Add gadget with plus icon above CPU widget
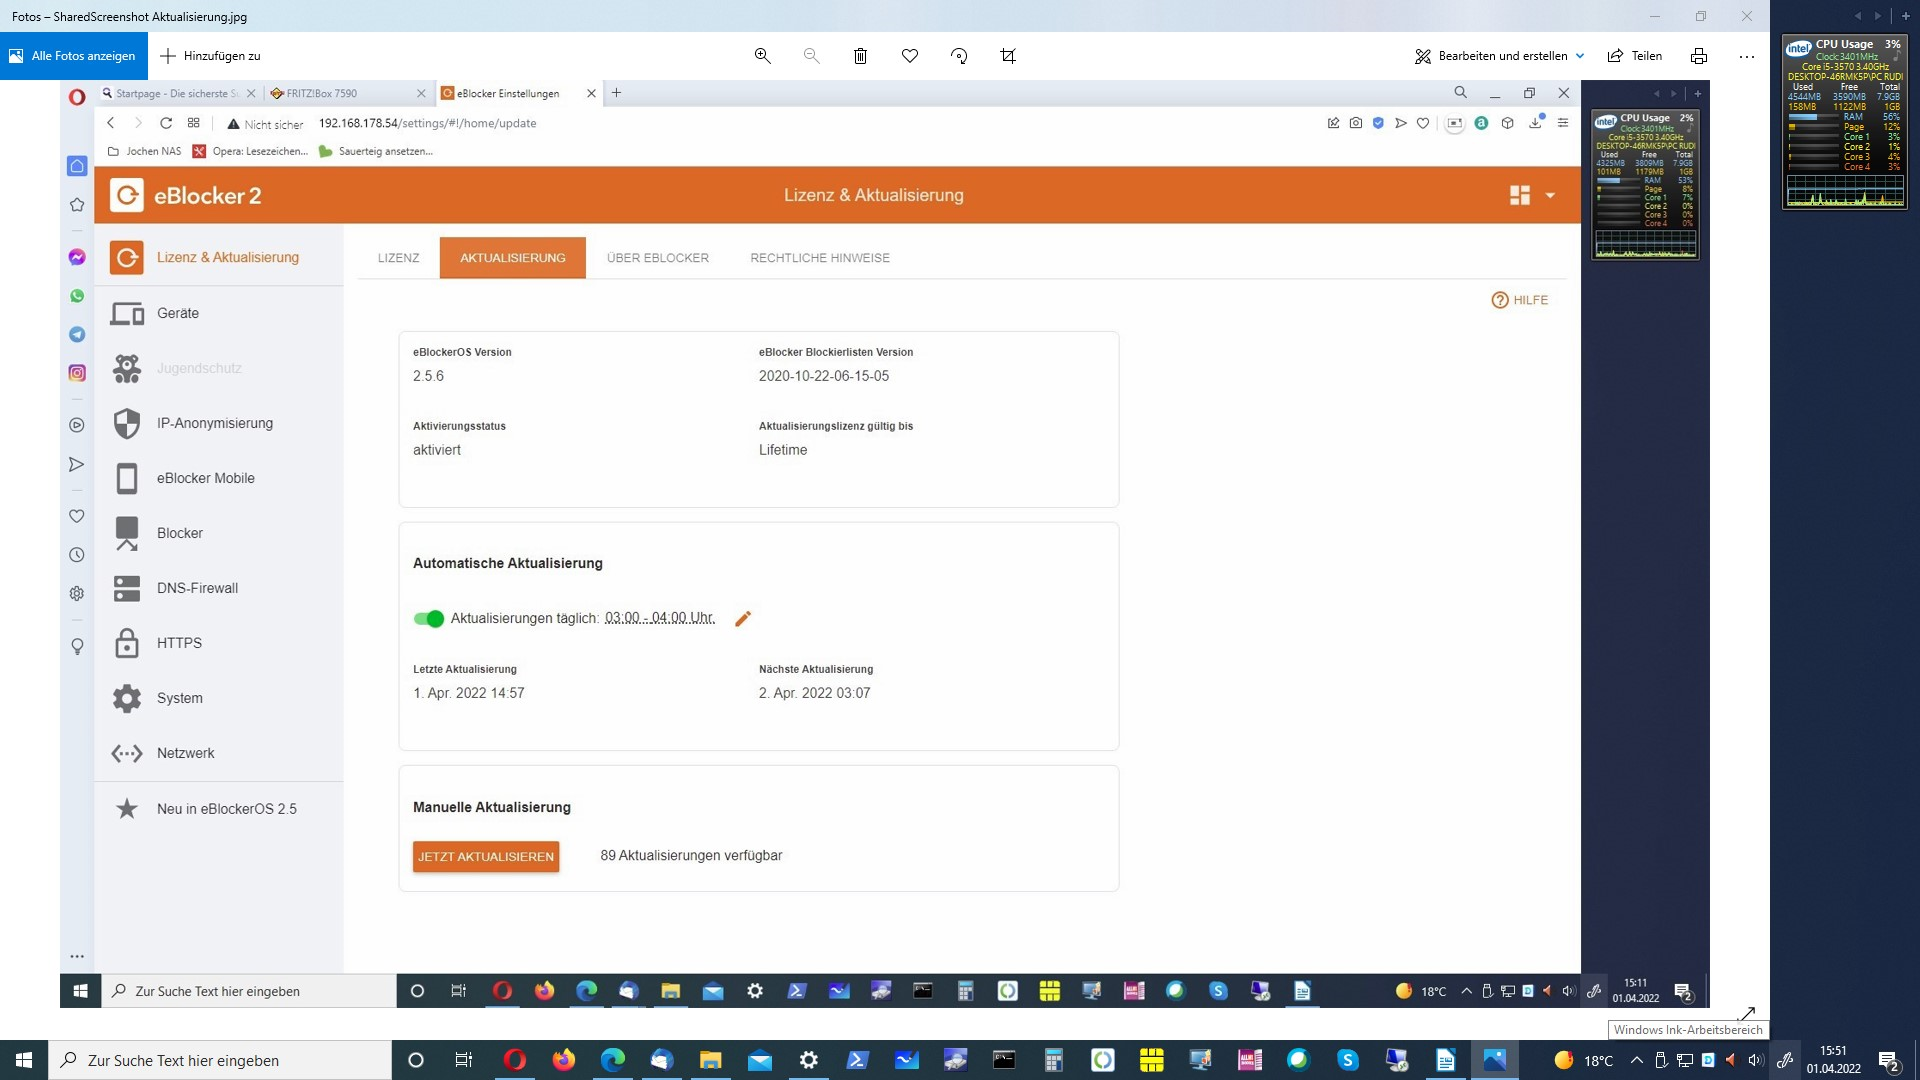This screenshot has height=1080, width=1920. coord(1906,16)
